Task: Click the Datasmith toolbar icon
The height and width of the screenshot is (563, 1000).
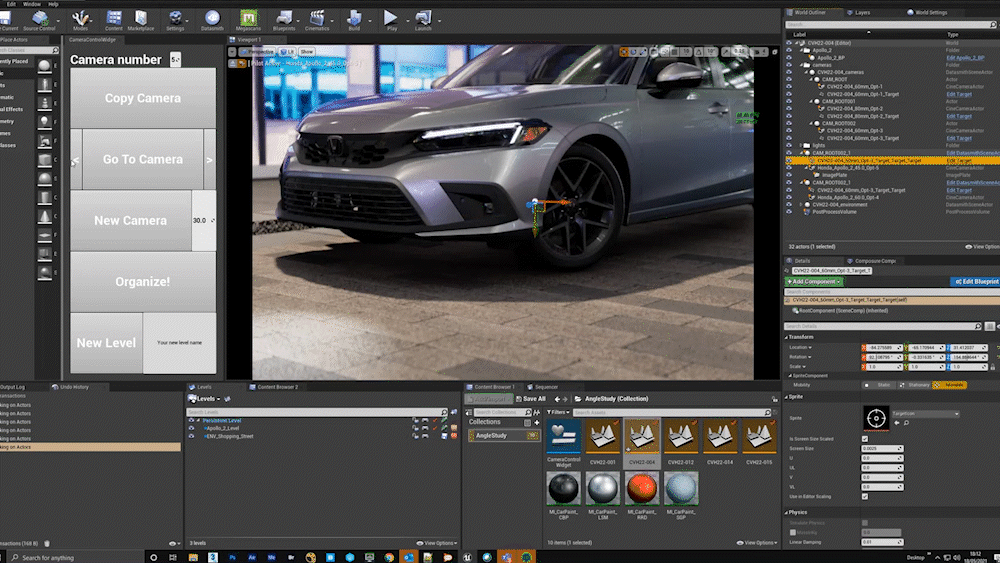Action: (212, 19)
